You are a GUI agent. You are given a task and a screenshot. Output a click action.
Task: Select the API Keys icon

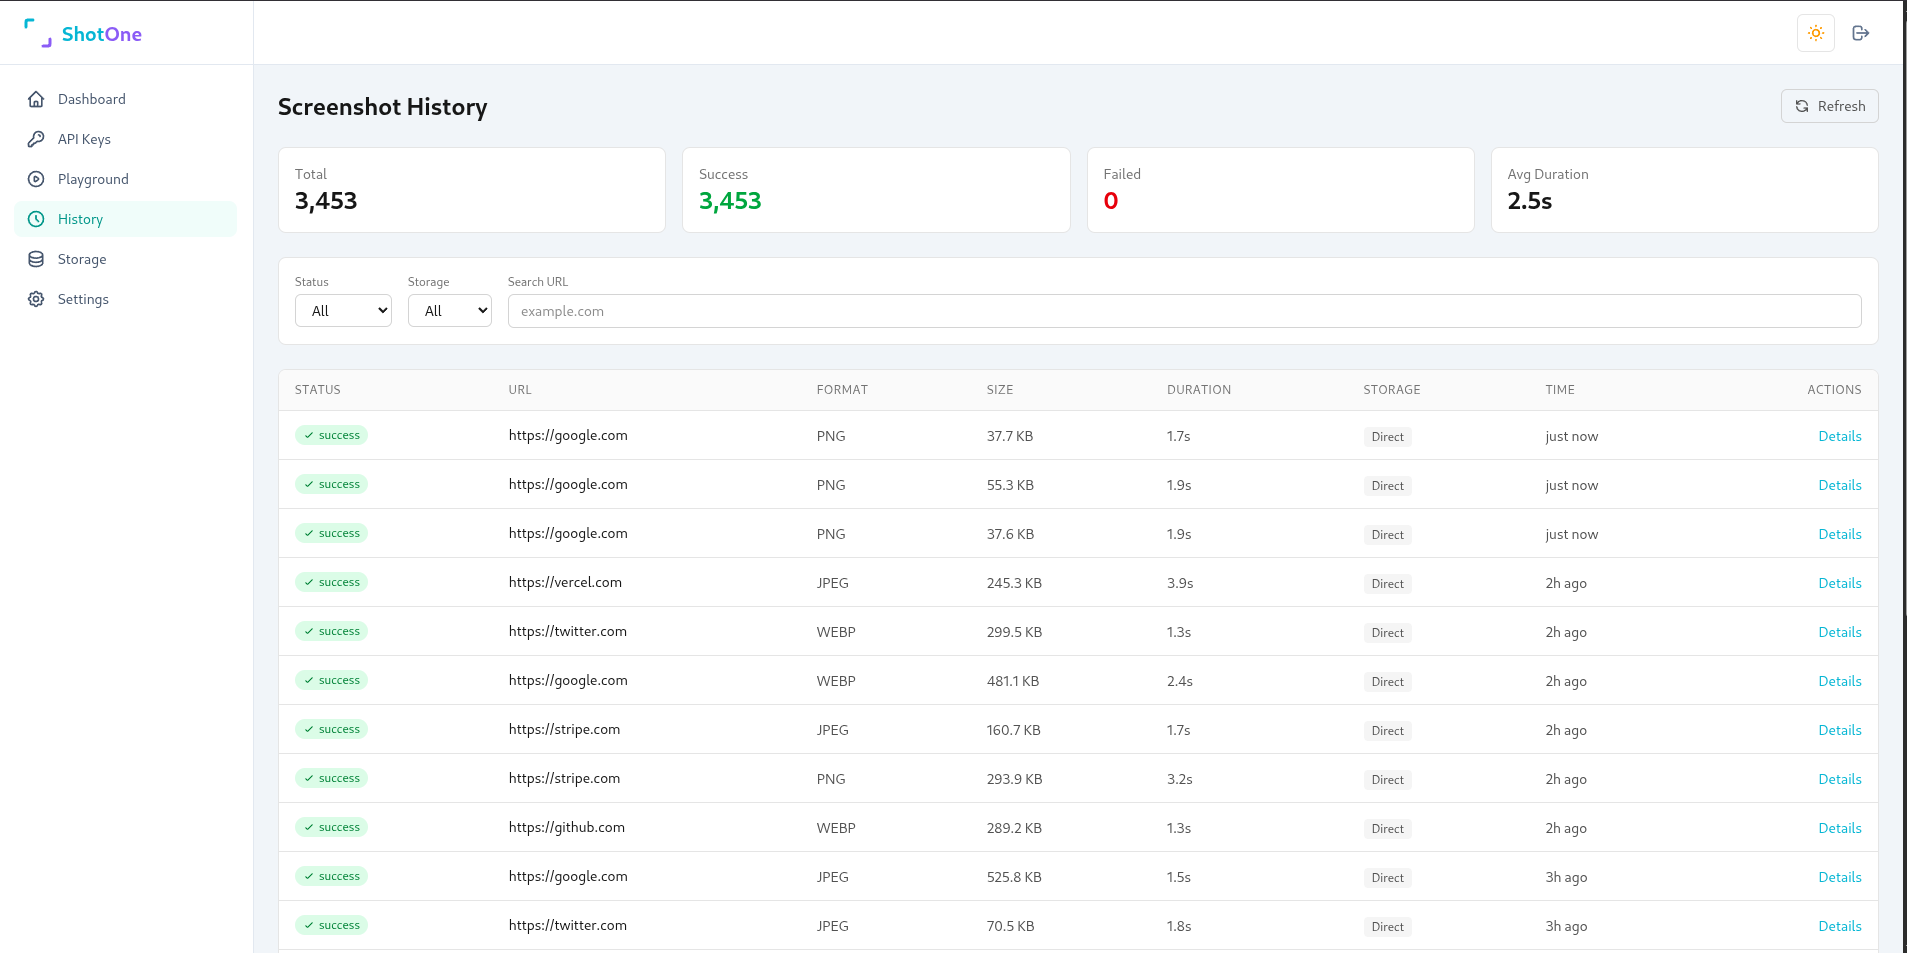[37, 139]
